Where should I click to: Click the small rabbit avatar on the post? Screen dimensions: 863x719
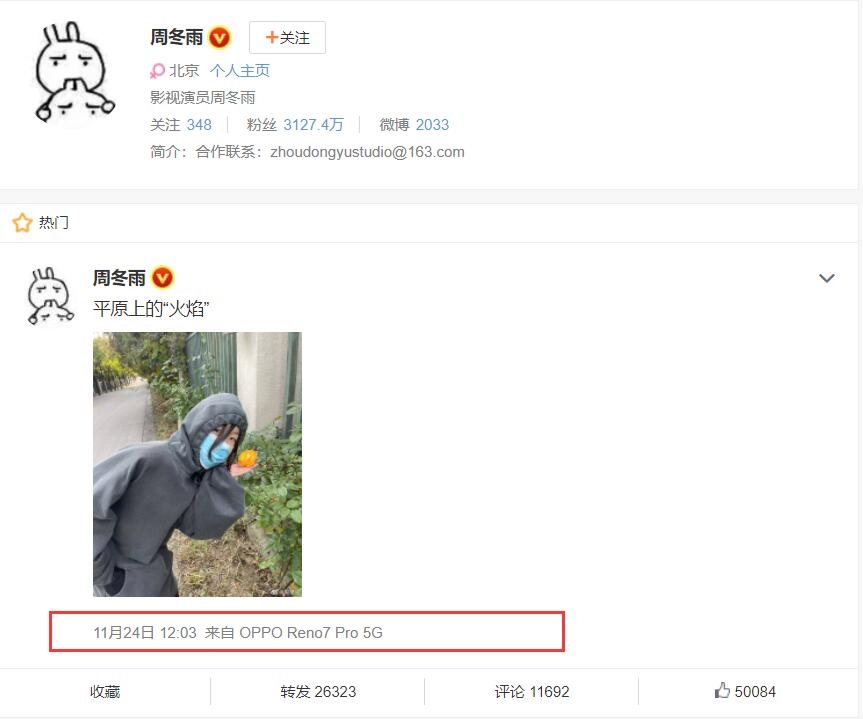(50, 296)
